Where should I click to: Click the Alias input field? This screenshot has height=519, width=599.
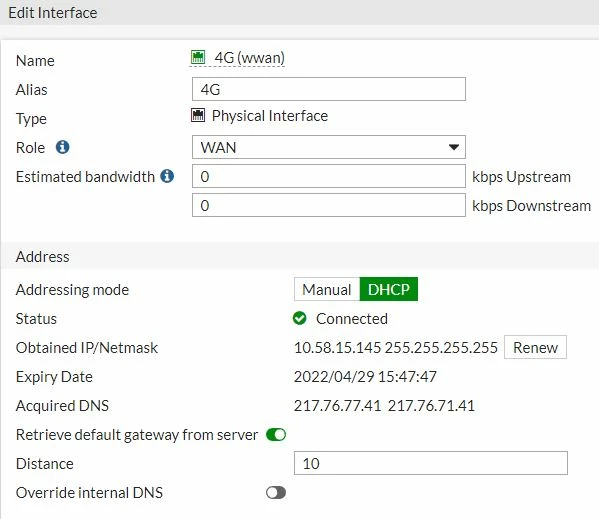(329, 89)
